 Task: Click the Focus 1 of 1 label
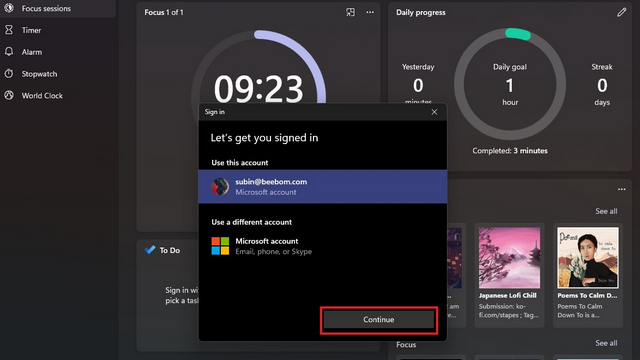click(x=164, y=12)
